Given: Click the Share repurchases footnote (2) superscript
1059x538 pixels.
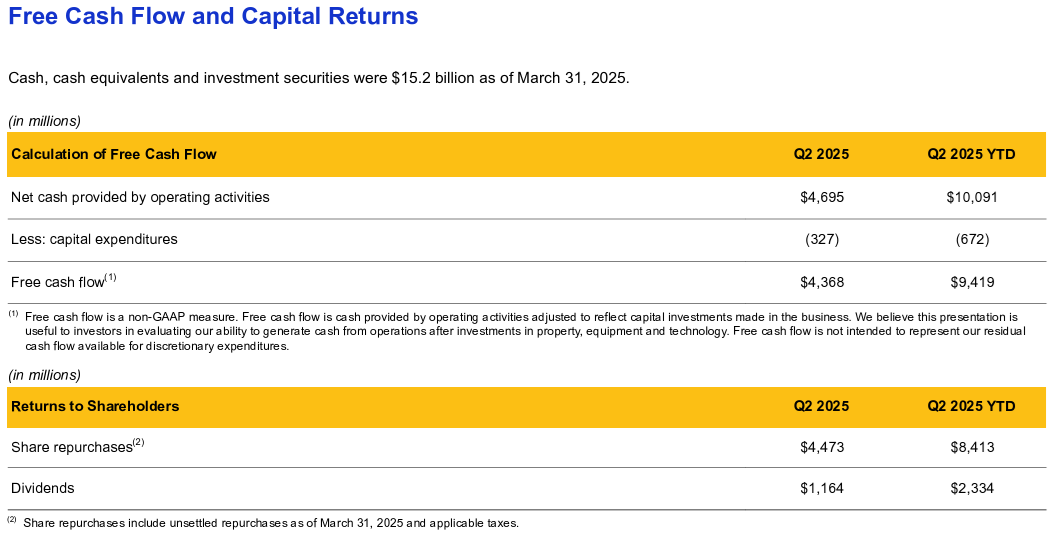Looking at the screenshot, I should click(x=138, y=442).
